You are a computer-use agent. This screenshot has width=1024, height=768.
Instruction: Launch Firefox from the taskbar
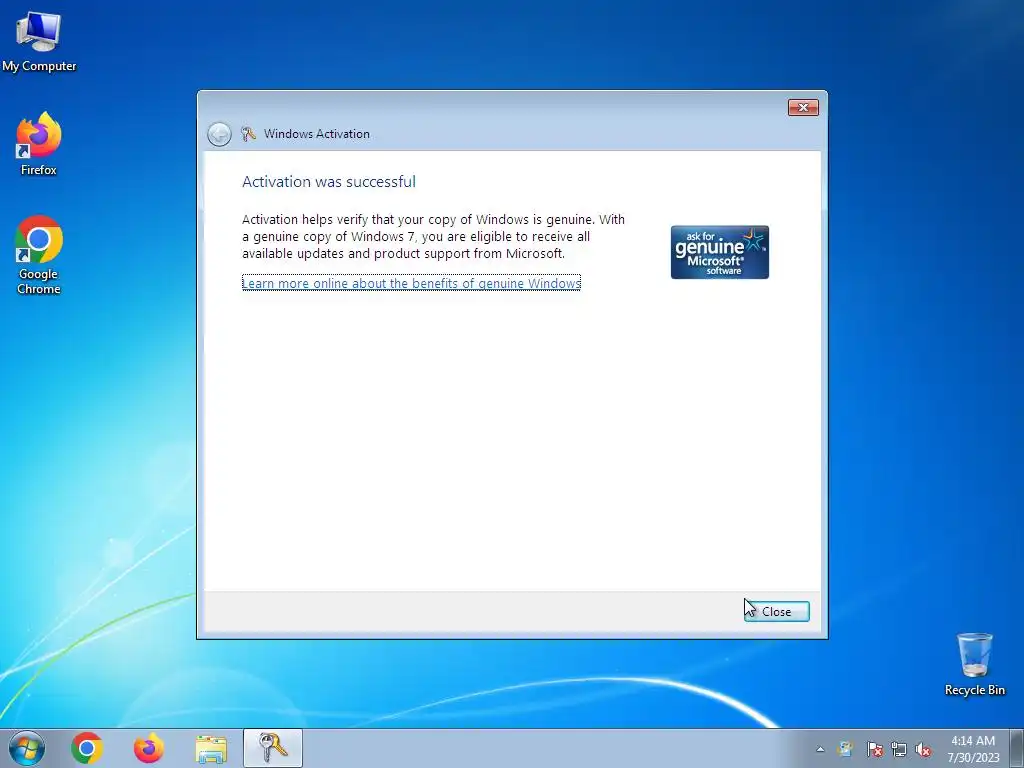click(149, 748)
